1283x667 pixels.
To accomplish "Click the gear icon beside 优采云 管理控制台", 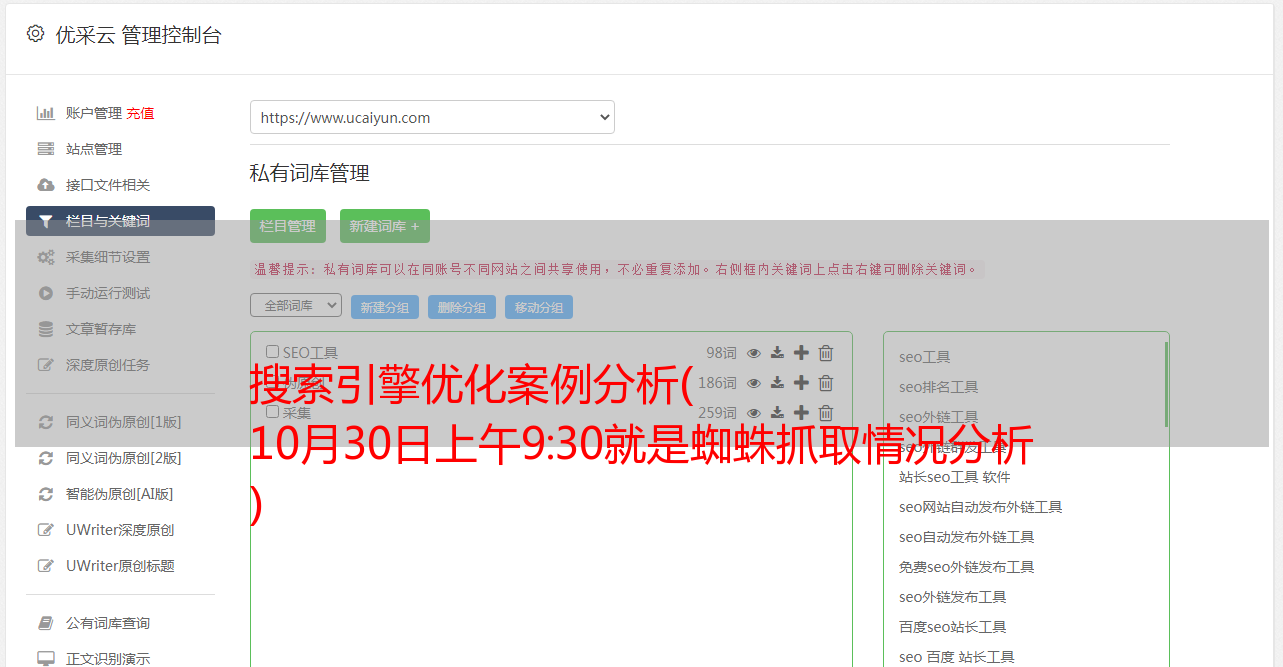I will 36,34.
